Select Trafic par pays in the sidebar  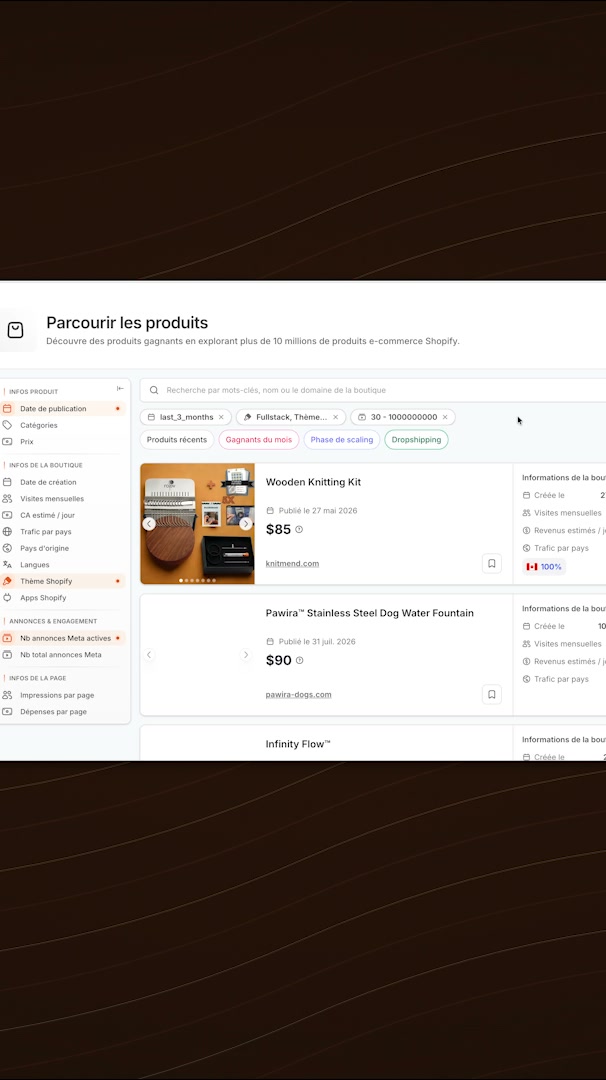(x=63, y=532)
